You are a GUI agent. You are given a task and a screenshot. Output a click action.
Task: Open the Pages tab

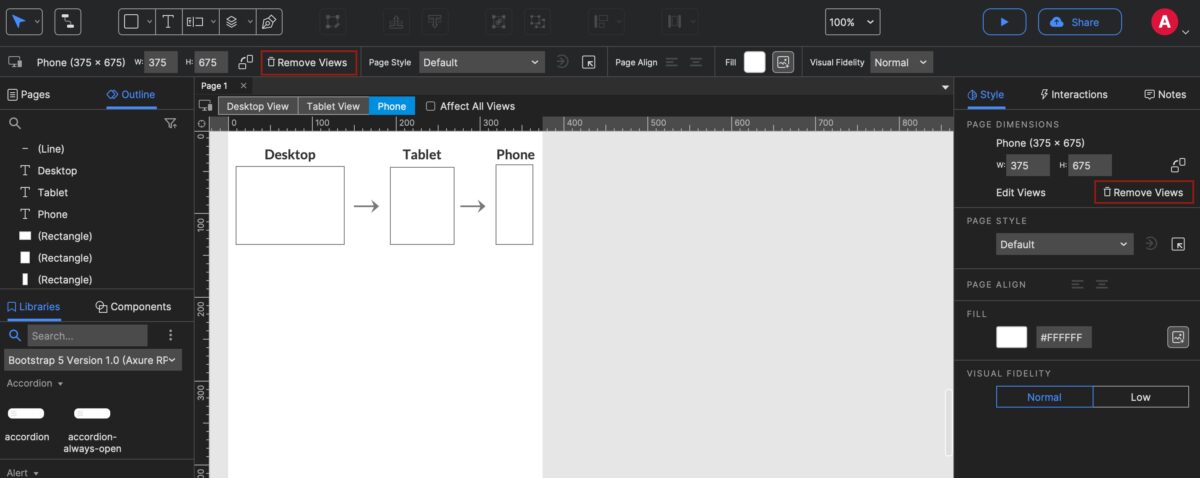[29, 94]
